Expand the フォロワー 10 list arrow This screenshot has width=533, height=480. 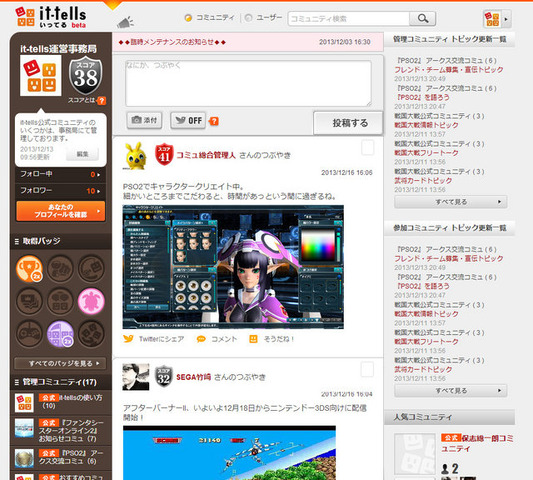[99, 191]
